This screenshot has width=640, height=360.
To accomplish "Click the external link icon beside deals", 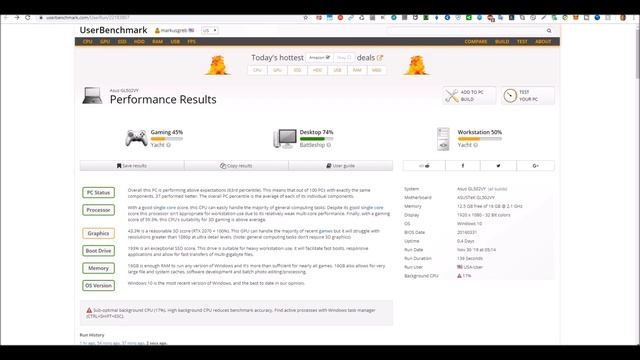I will click(x=380, y=58).
